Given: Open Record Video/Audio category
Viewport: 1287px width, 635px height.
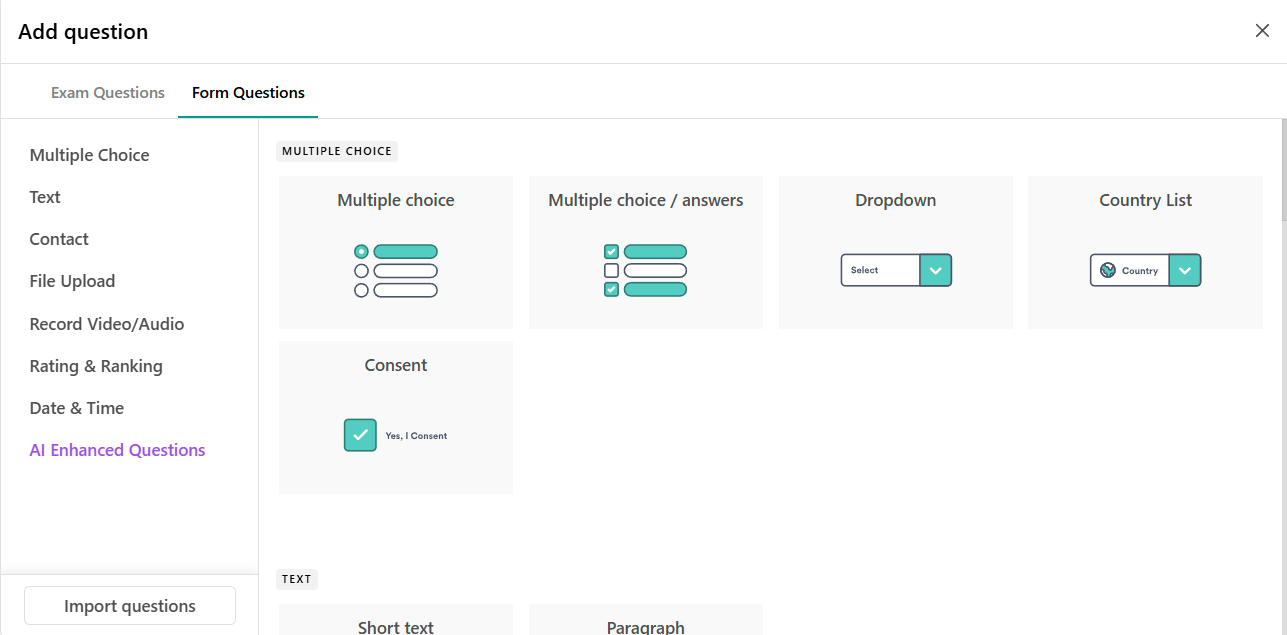Looking at the screenshot, I should tap(107, 324).
